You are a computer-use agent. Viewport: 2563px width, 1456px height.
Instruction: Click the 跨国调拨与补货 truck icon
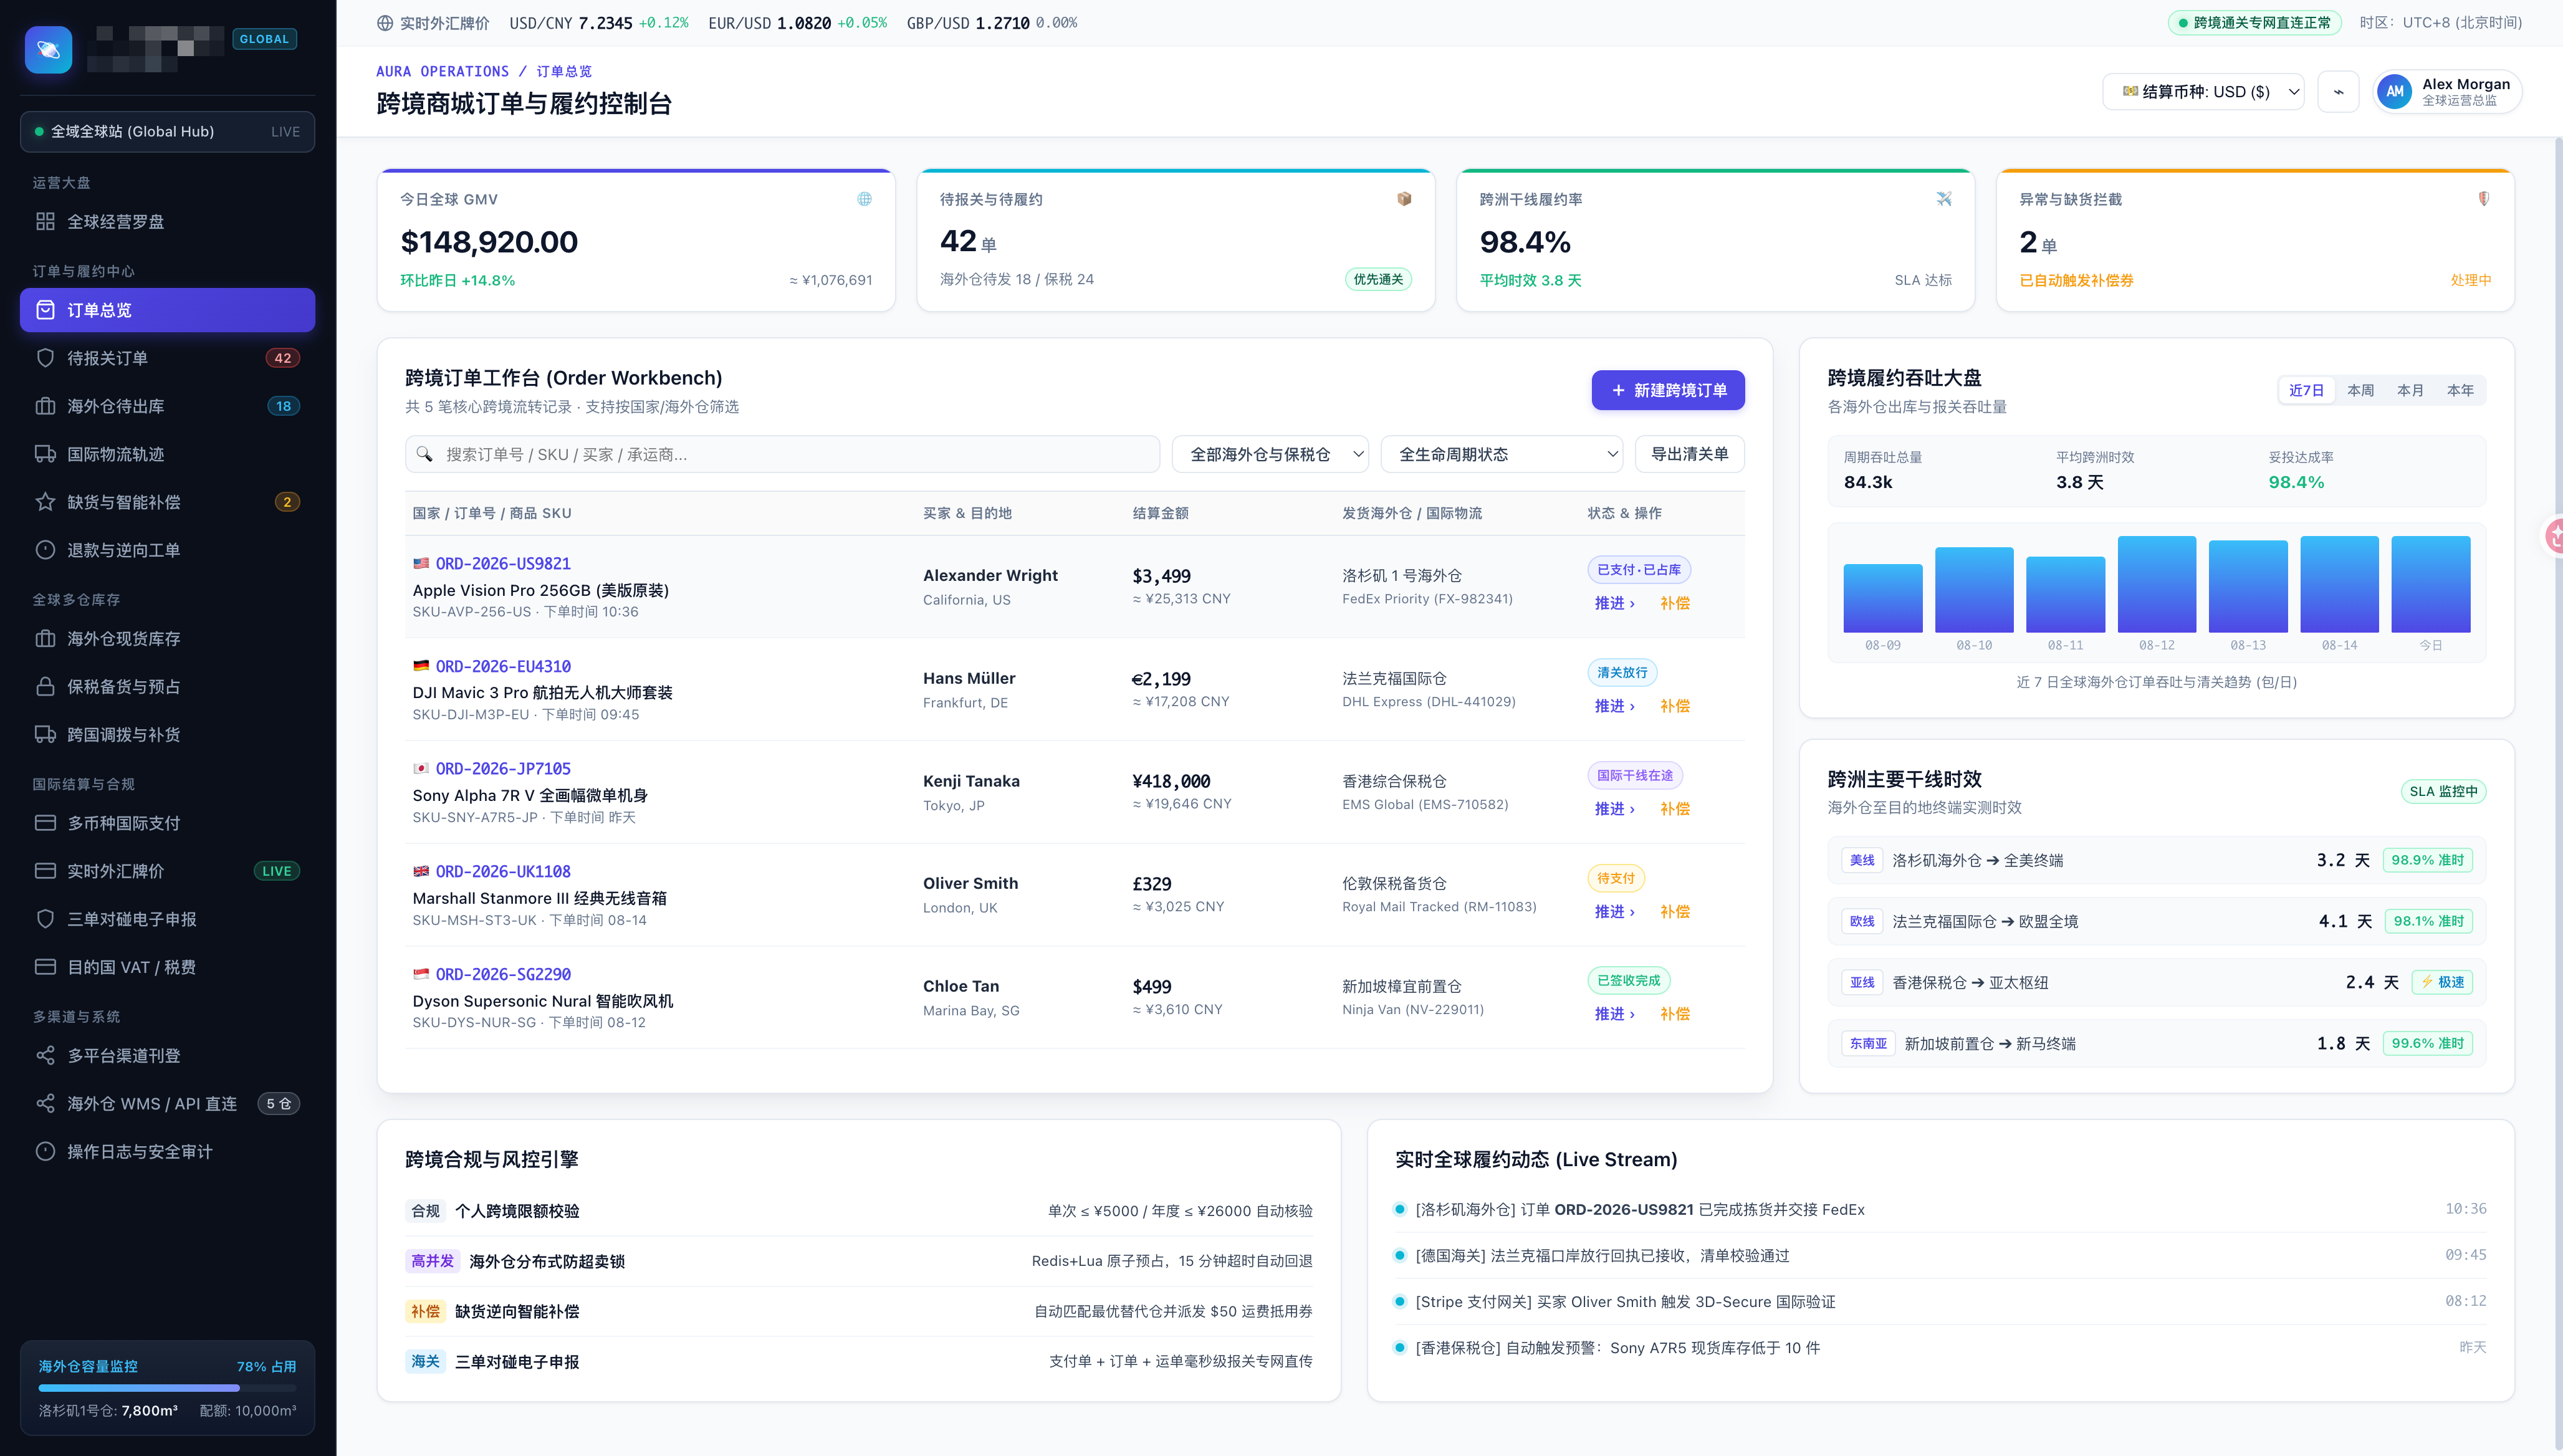click(45, 734)
